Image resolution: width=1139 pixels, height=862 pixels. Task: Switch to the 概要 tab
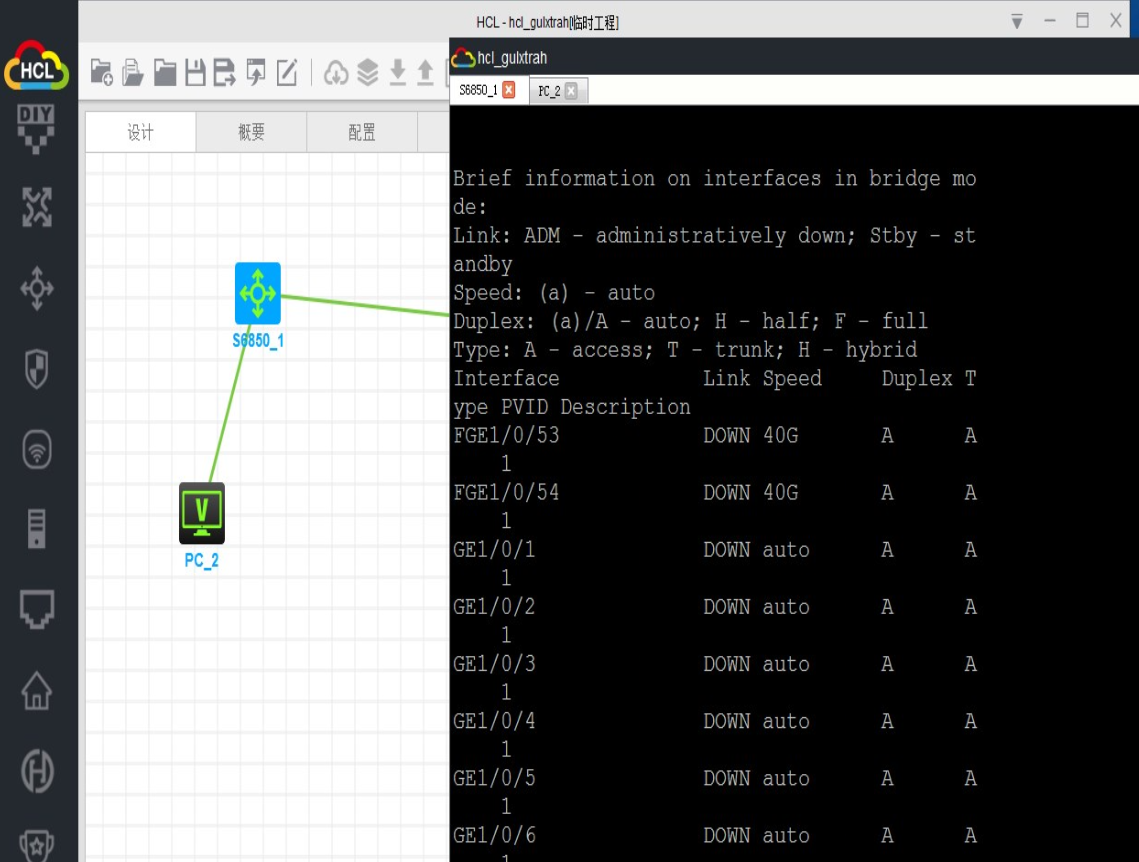(x=251, y=132)
